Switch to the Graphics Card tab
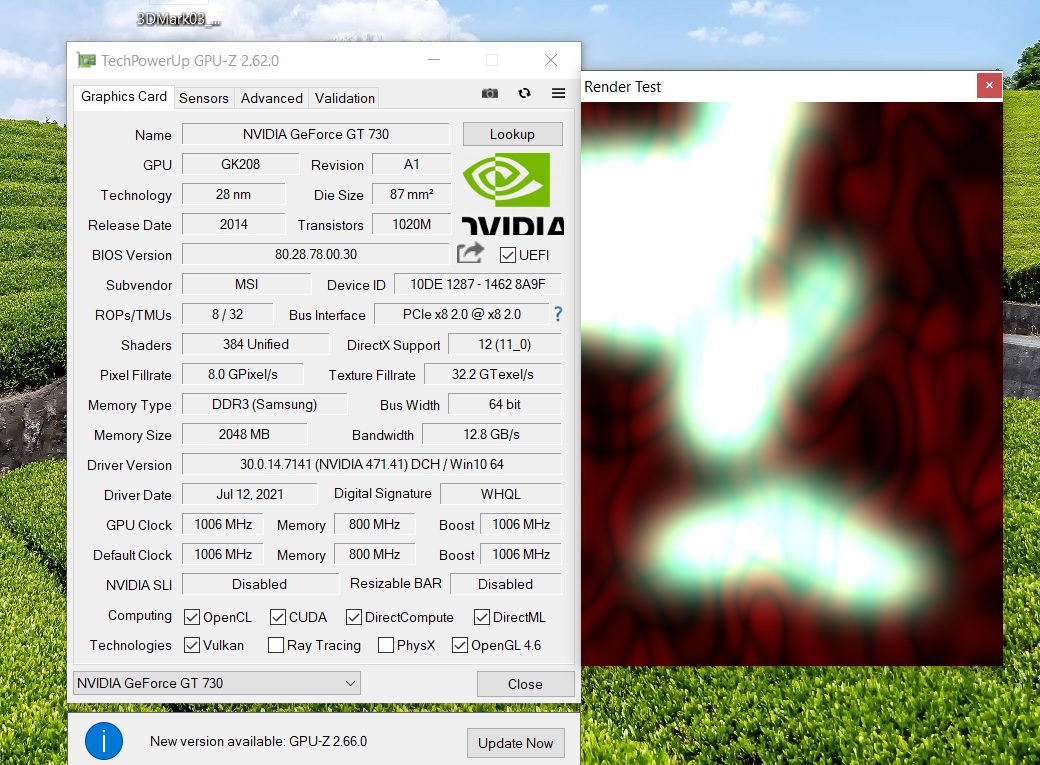 pyautogui.click(x=124, y=97)
